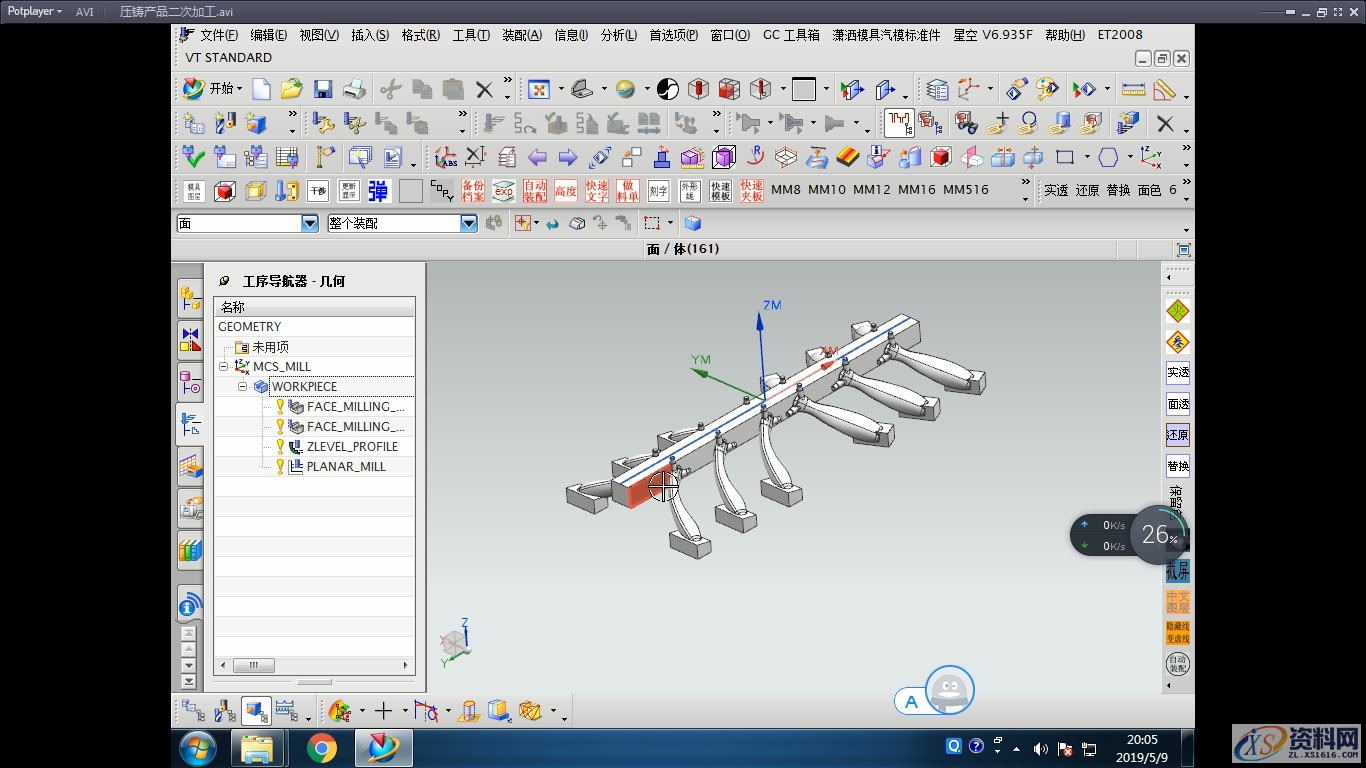Click the Print icon in toolbar
The height and width of the screenshot is (768, 1366).
pyautogui.click(x=354, y=90)
